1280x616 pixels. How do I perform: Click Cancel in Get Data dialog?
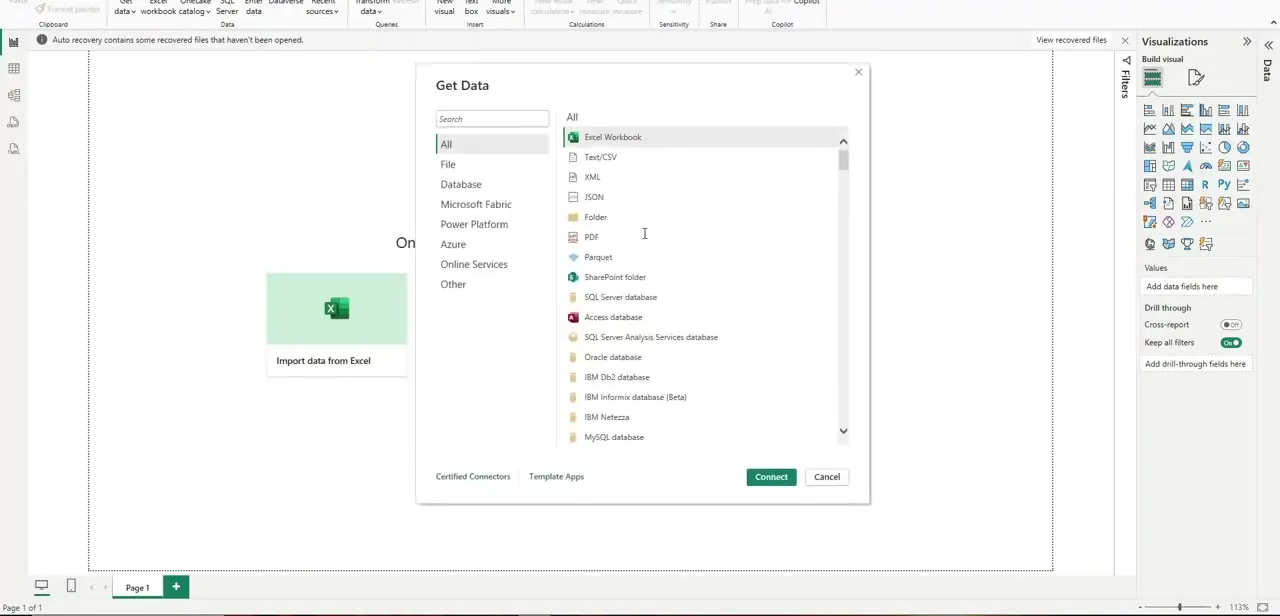pos(827,477)
